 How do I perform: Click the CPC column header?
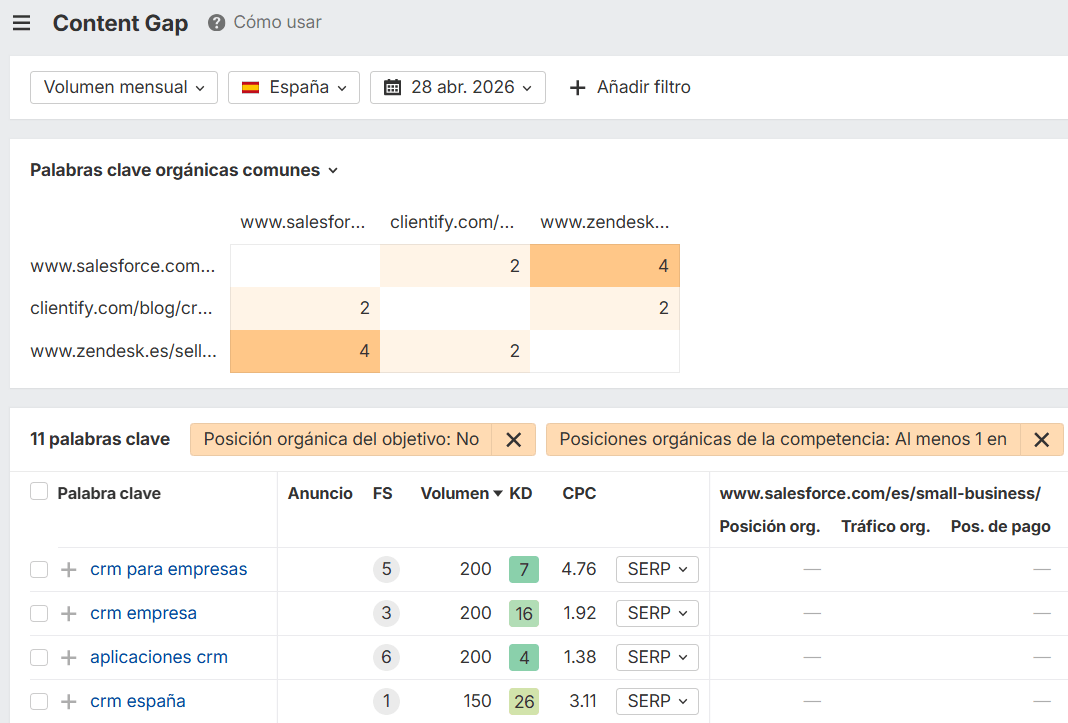tap(579, 493)
